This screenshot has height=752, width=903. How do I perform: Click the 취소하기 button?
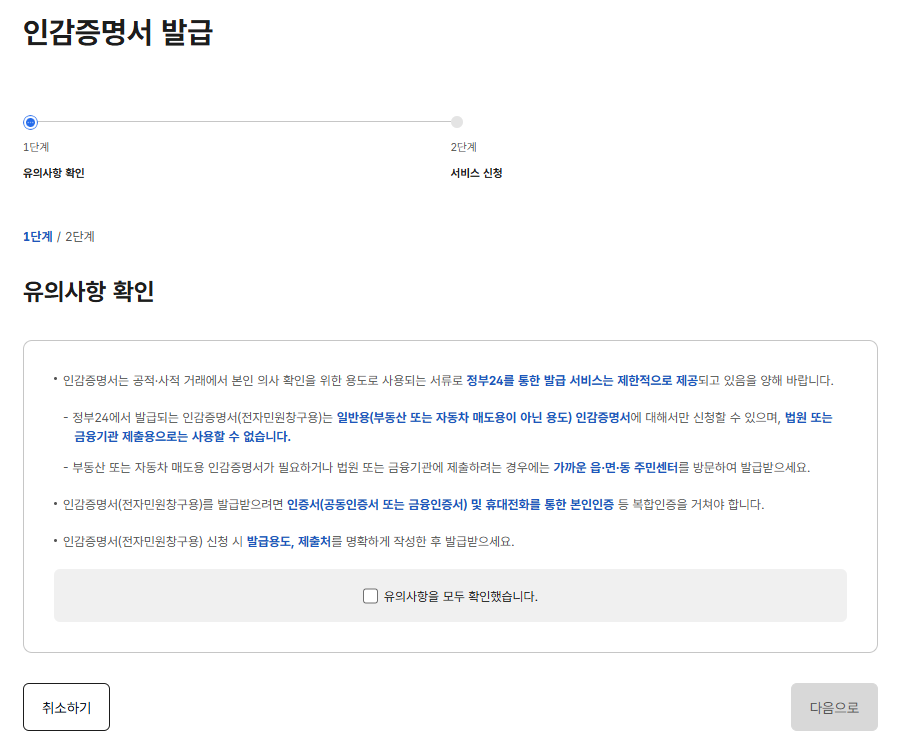click(66, 707)
